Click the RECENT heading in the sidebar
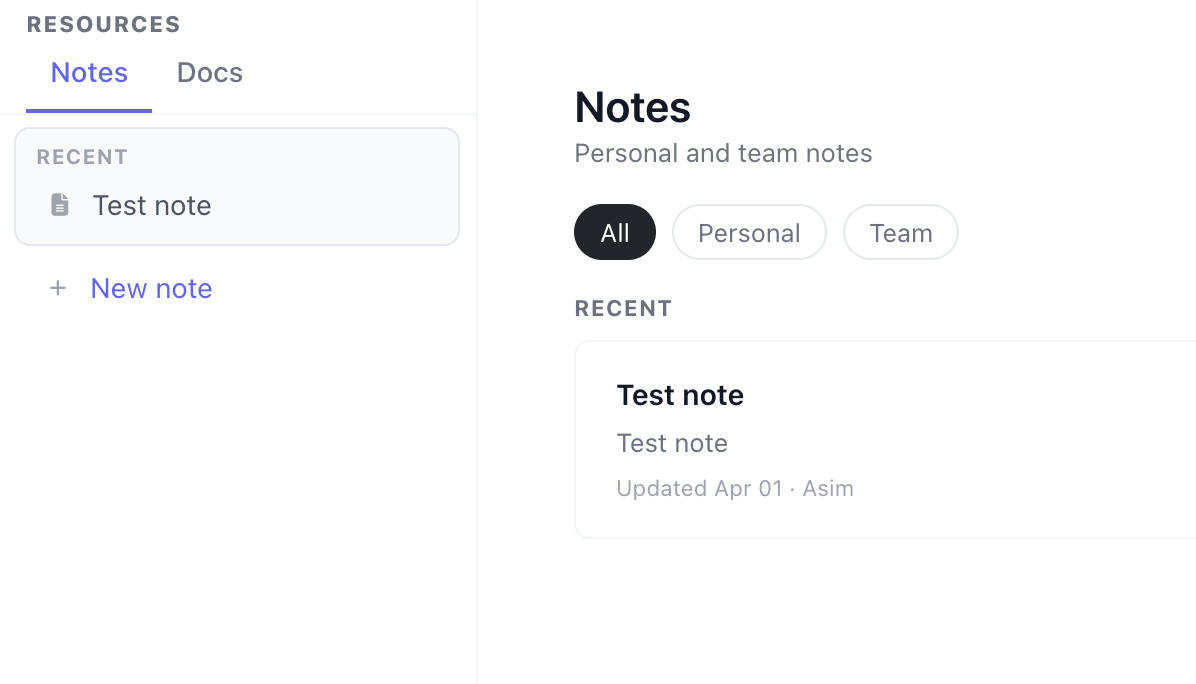Image resolution: width=1196 pixels, height=684 pixels. click(x=82, y=157)
